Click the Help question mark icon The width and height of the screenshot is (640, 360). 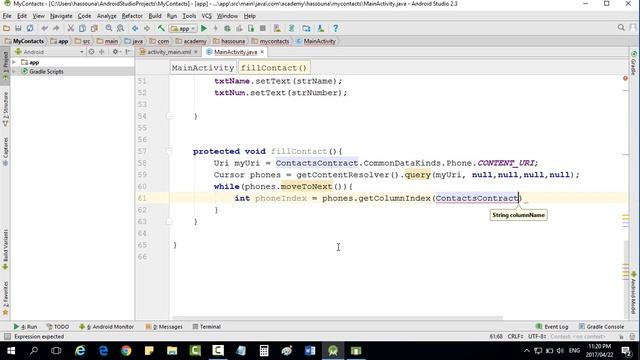(336, 28)
